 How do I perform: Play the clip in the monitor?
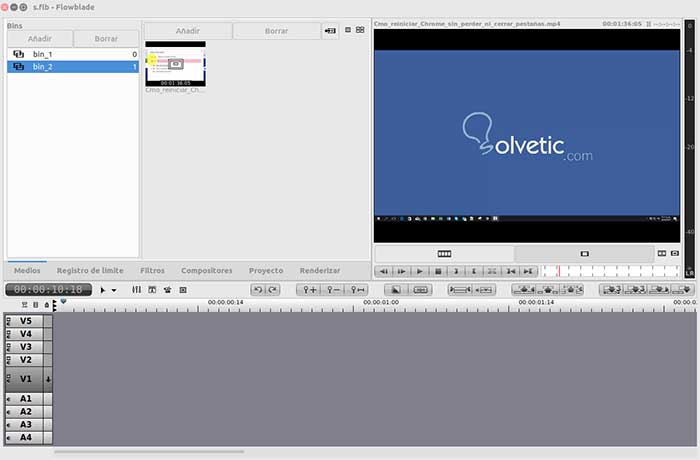[420, 271]
